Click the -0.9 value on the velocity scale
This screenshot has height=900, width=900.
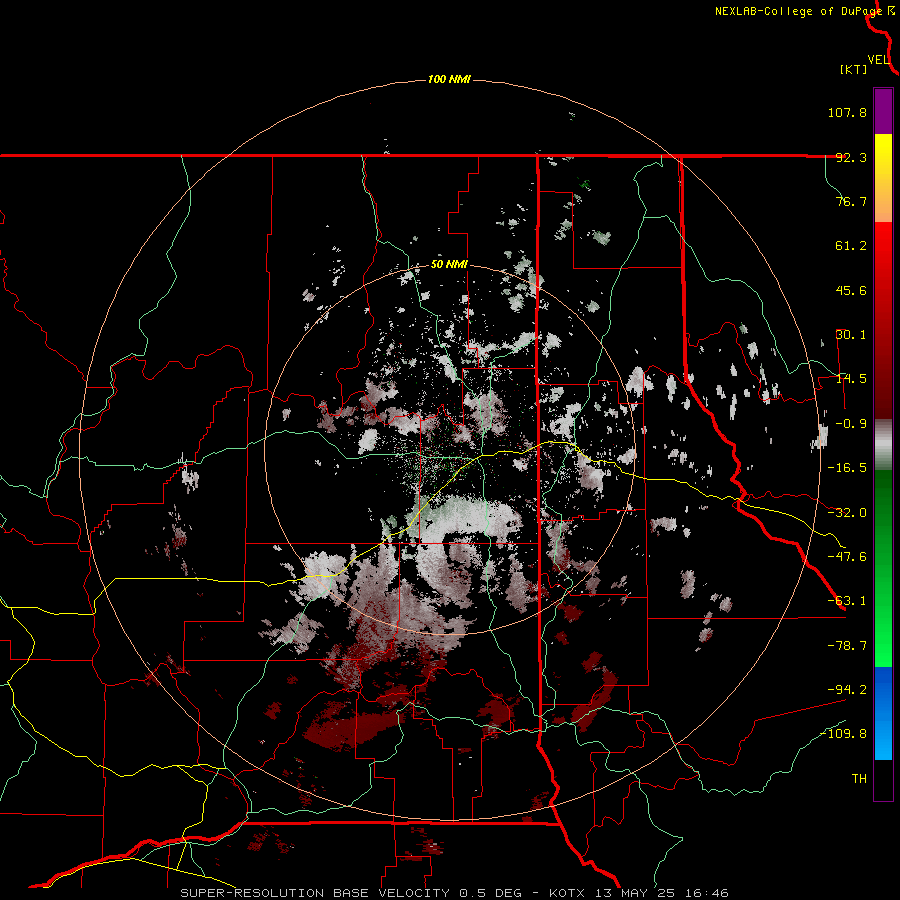851,424
